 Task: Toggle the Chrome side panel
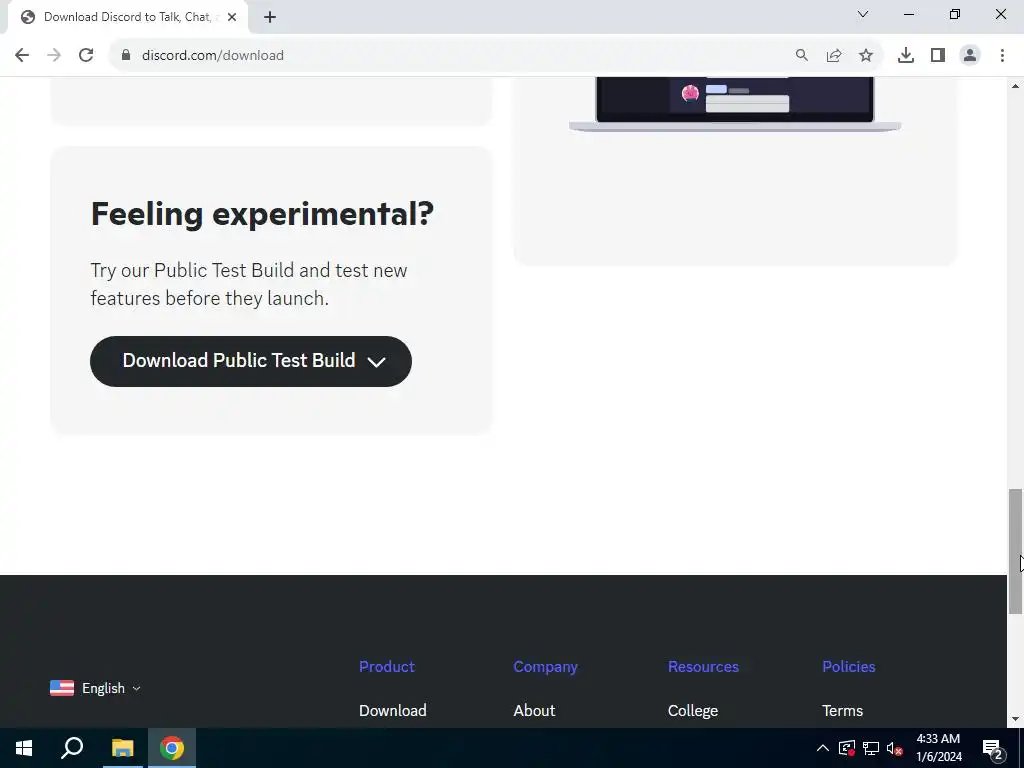(938, 56)
